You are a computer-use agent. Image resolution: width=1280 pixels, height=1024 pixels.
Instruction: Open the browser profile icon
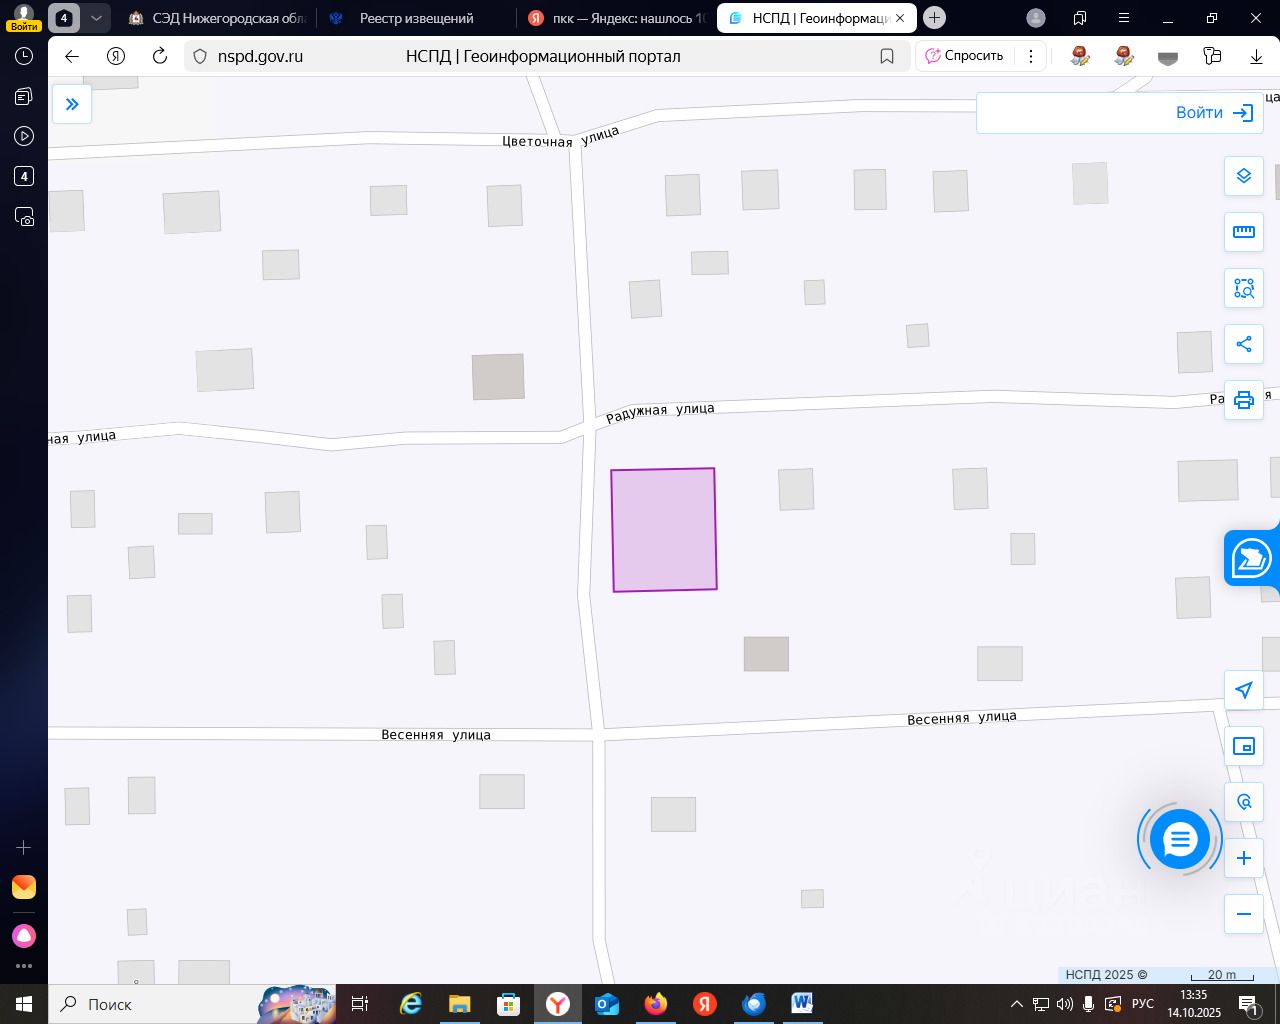[x=1036, y=18]
